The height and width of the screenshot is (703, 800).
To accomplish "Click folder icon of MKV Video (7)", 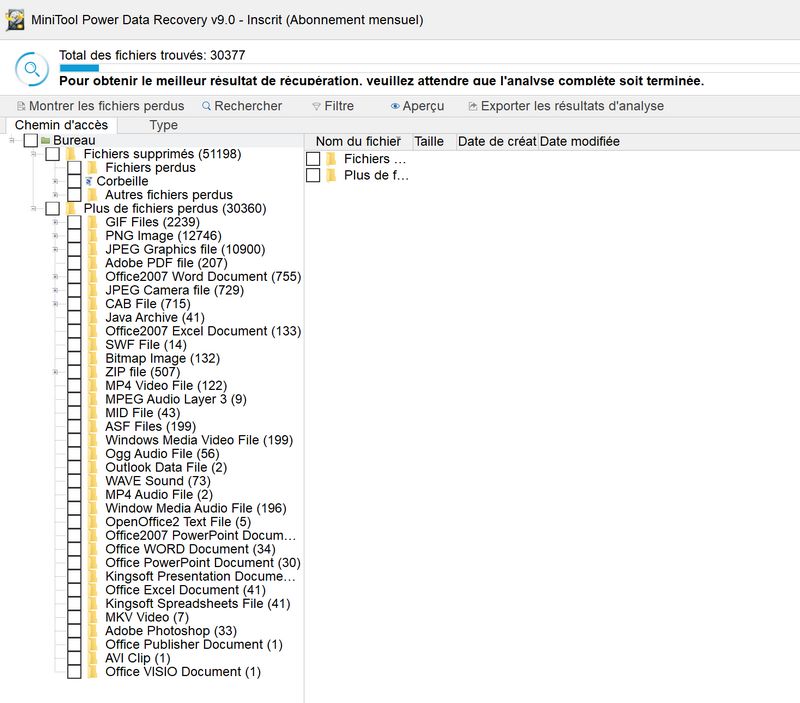I will coord(93,617).
